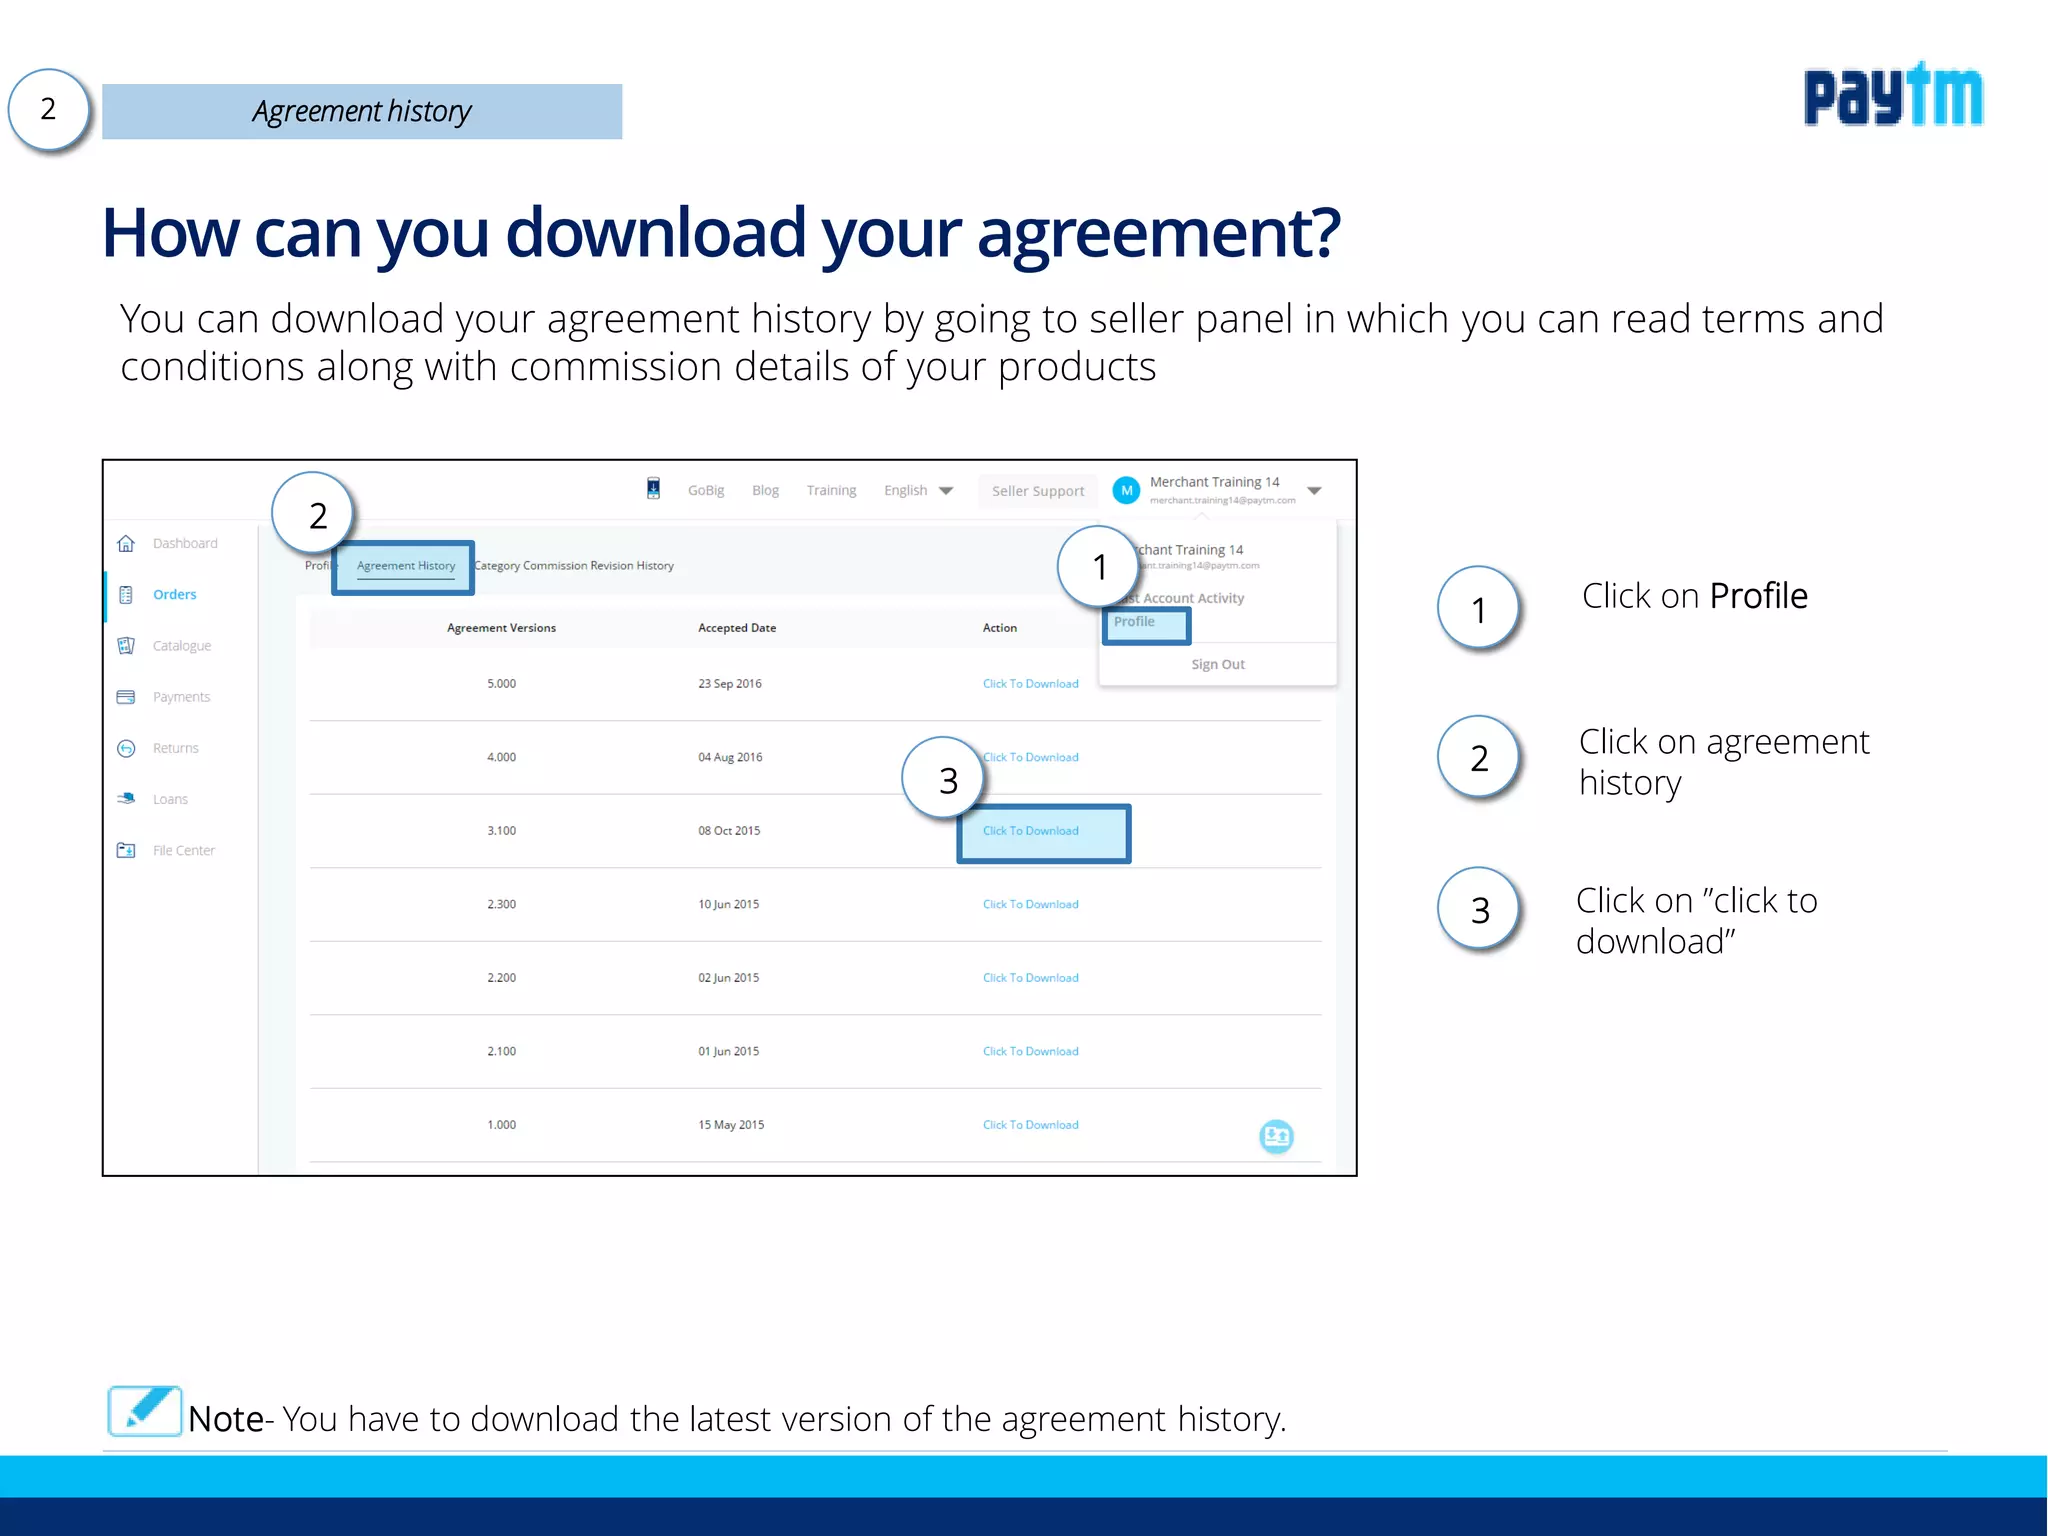Image resolution: width=2048 pixels, height=1536 pixels.
Task: Click To Download for version 3.100
Action: pos(1030,830)
